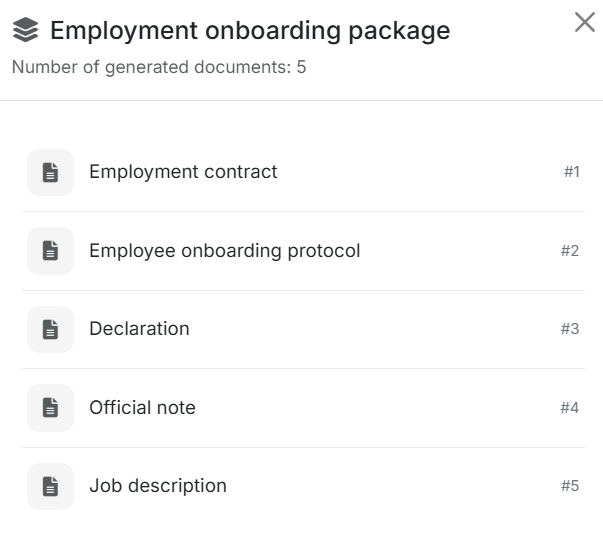The height and width of the screenshot is (542, 603).
Task: Close the Employment onboarding package panel
Action: click(585, 23)
